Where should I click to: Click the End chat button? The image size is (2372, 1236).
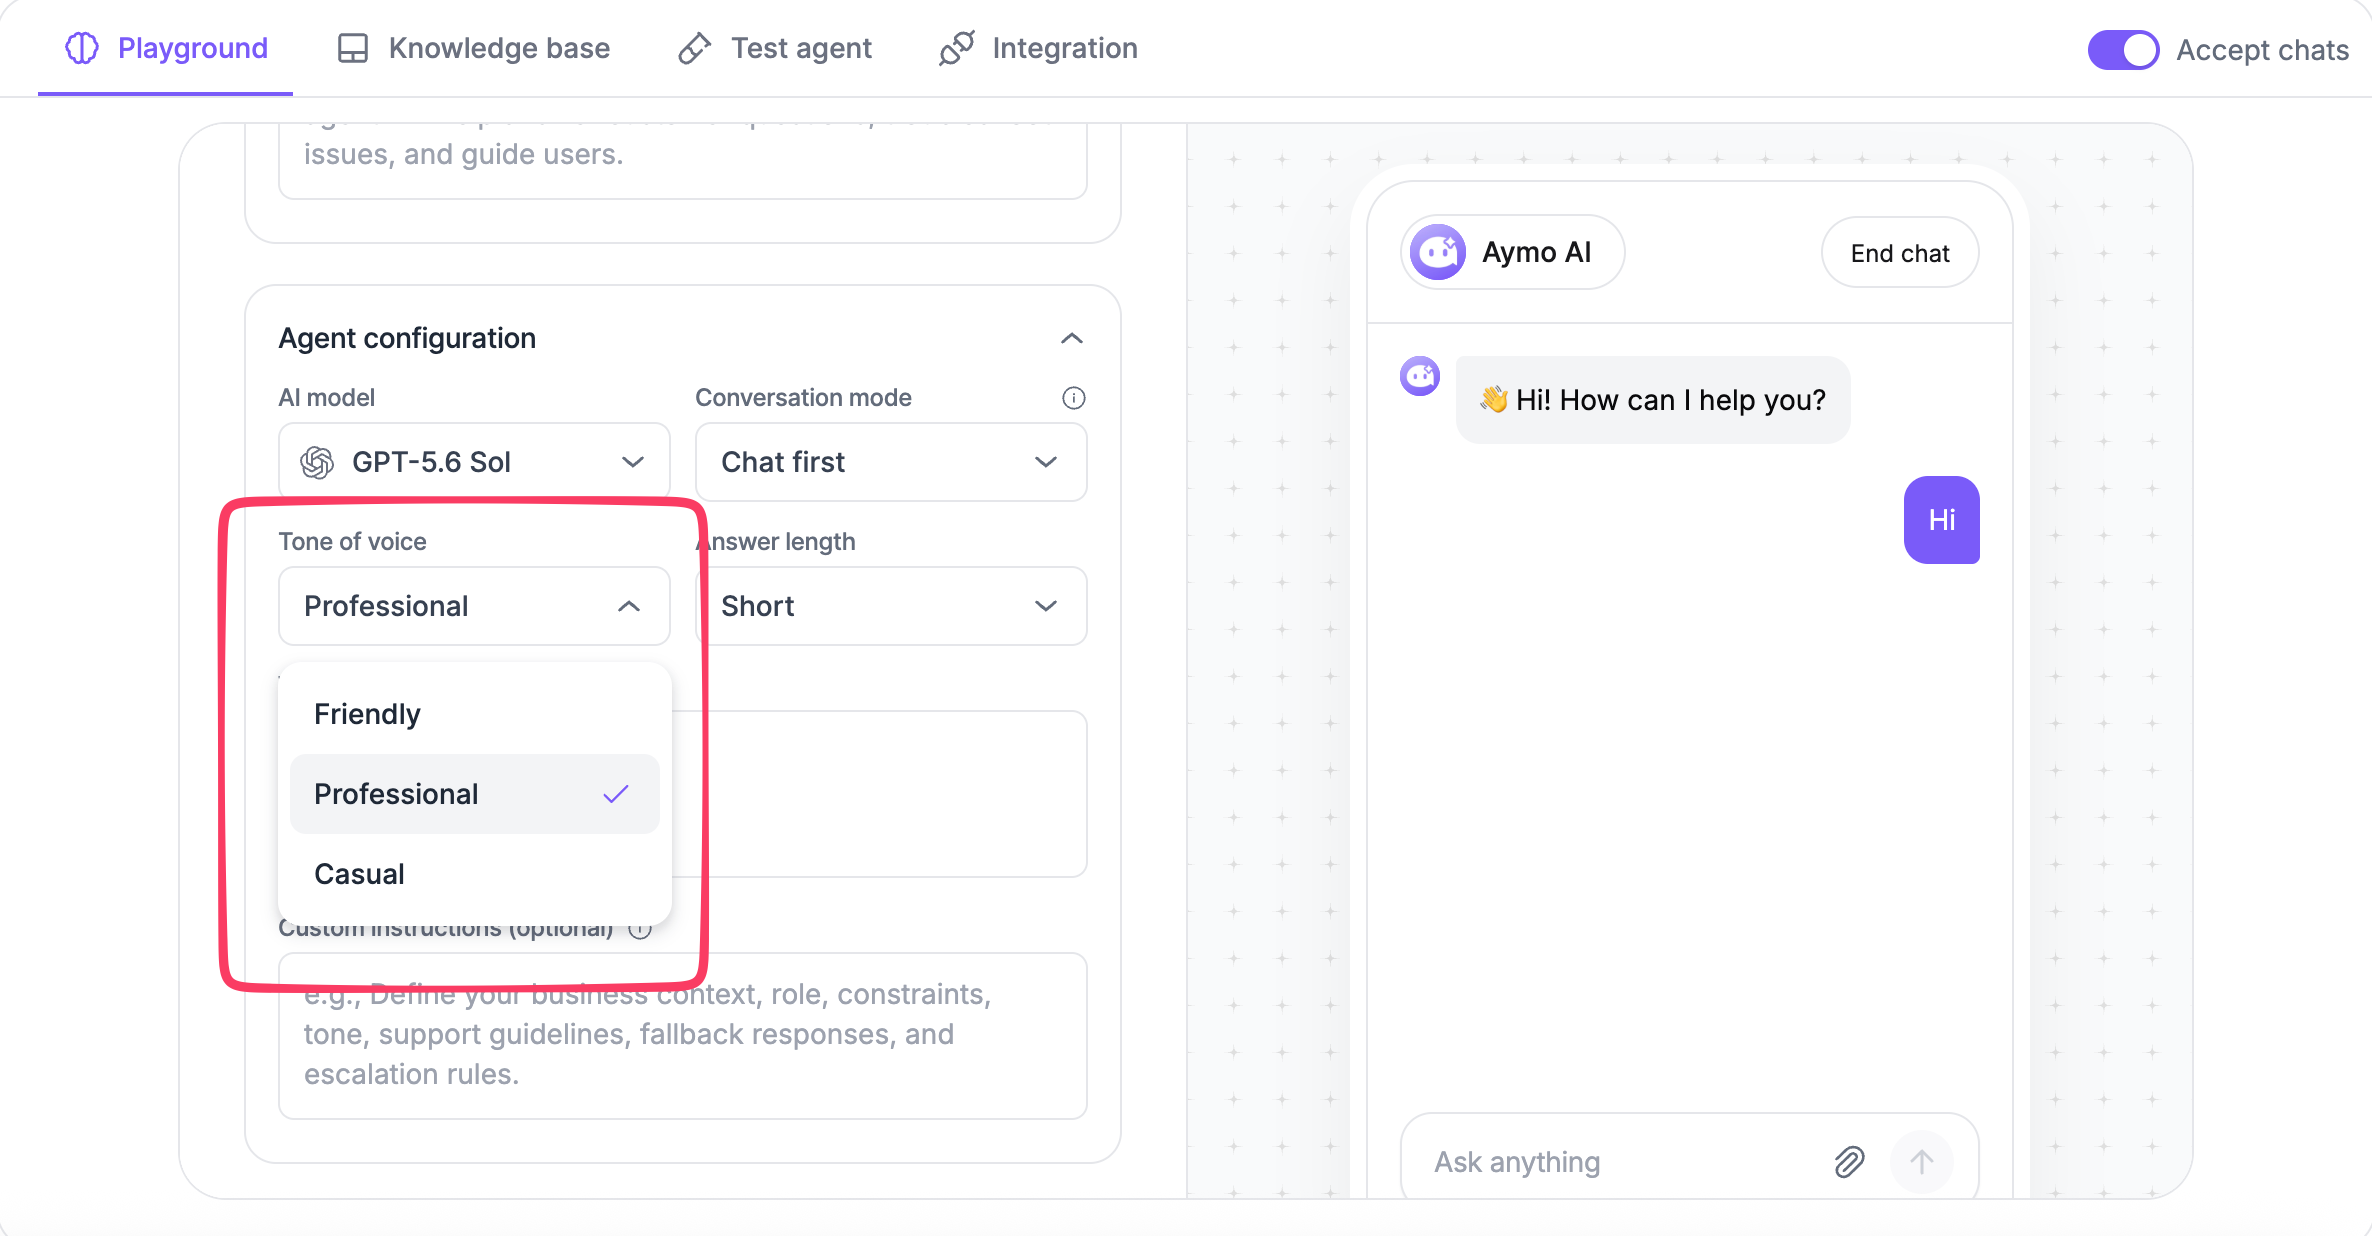pyautogui.click(x=1900, y=253)
